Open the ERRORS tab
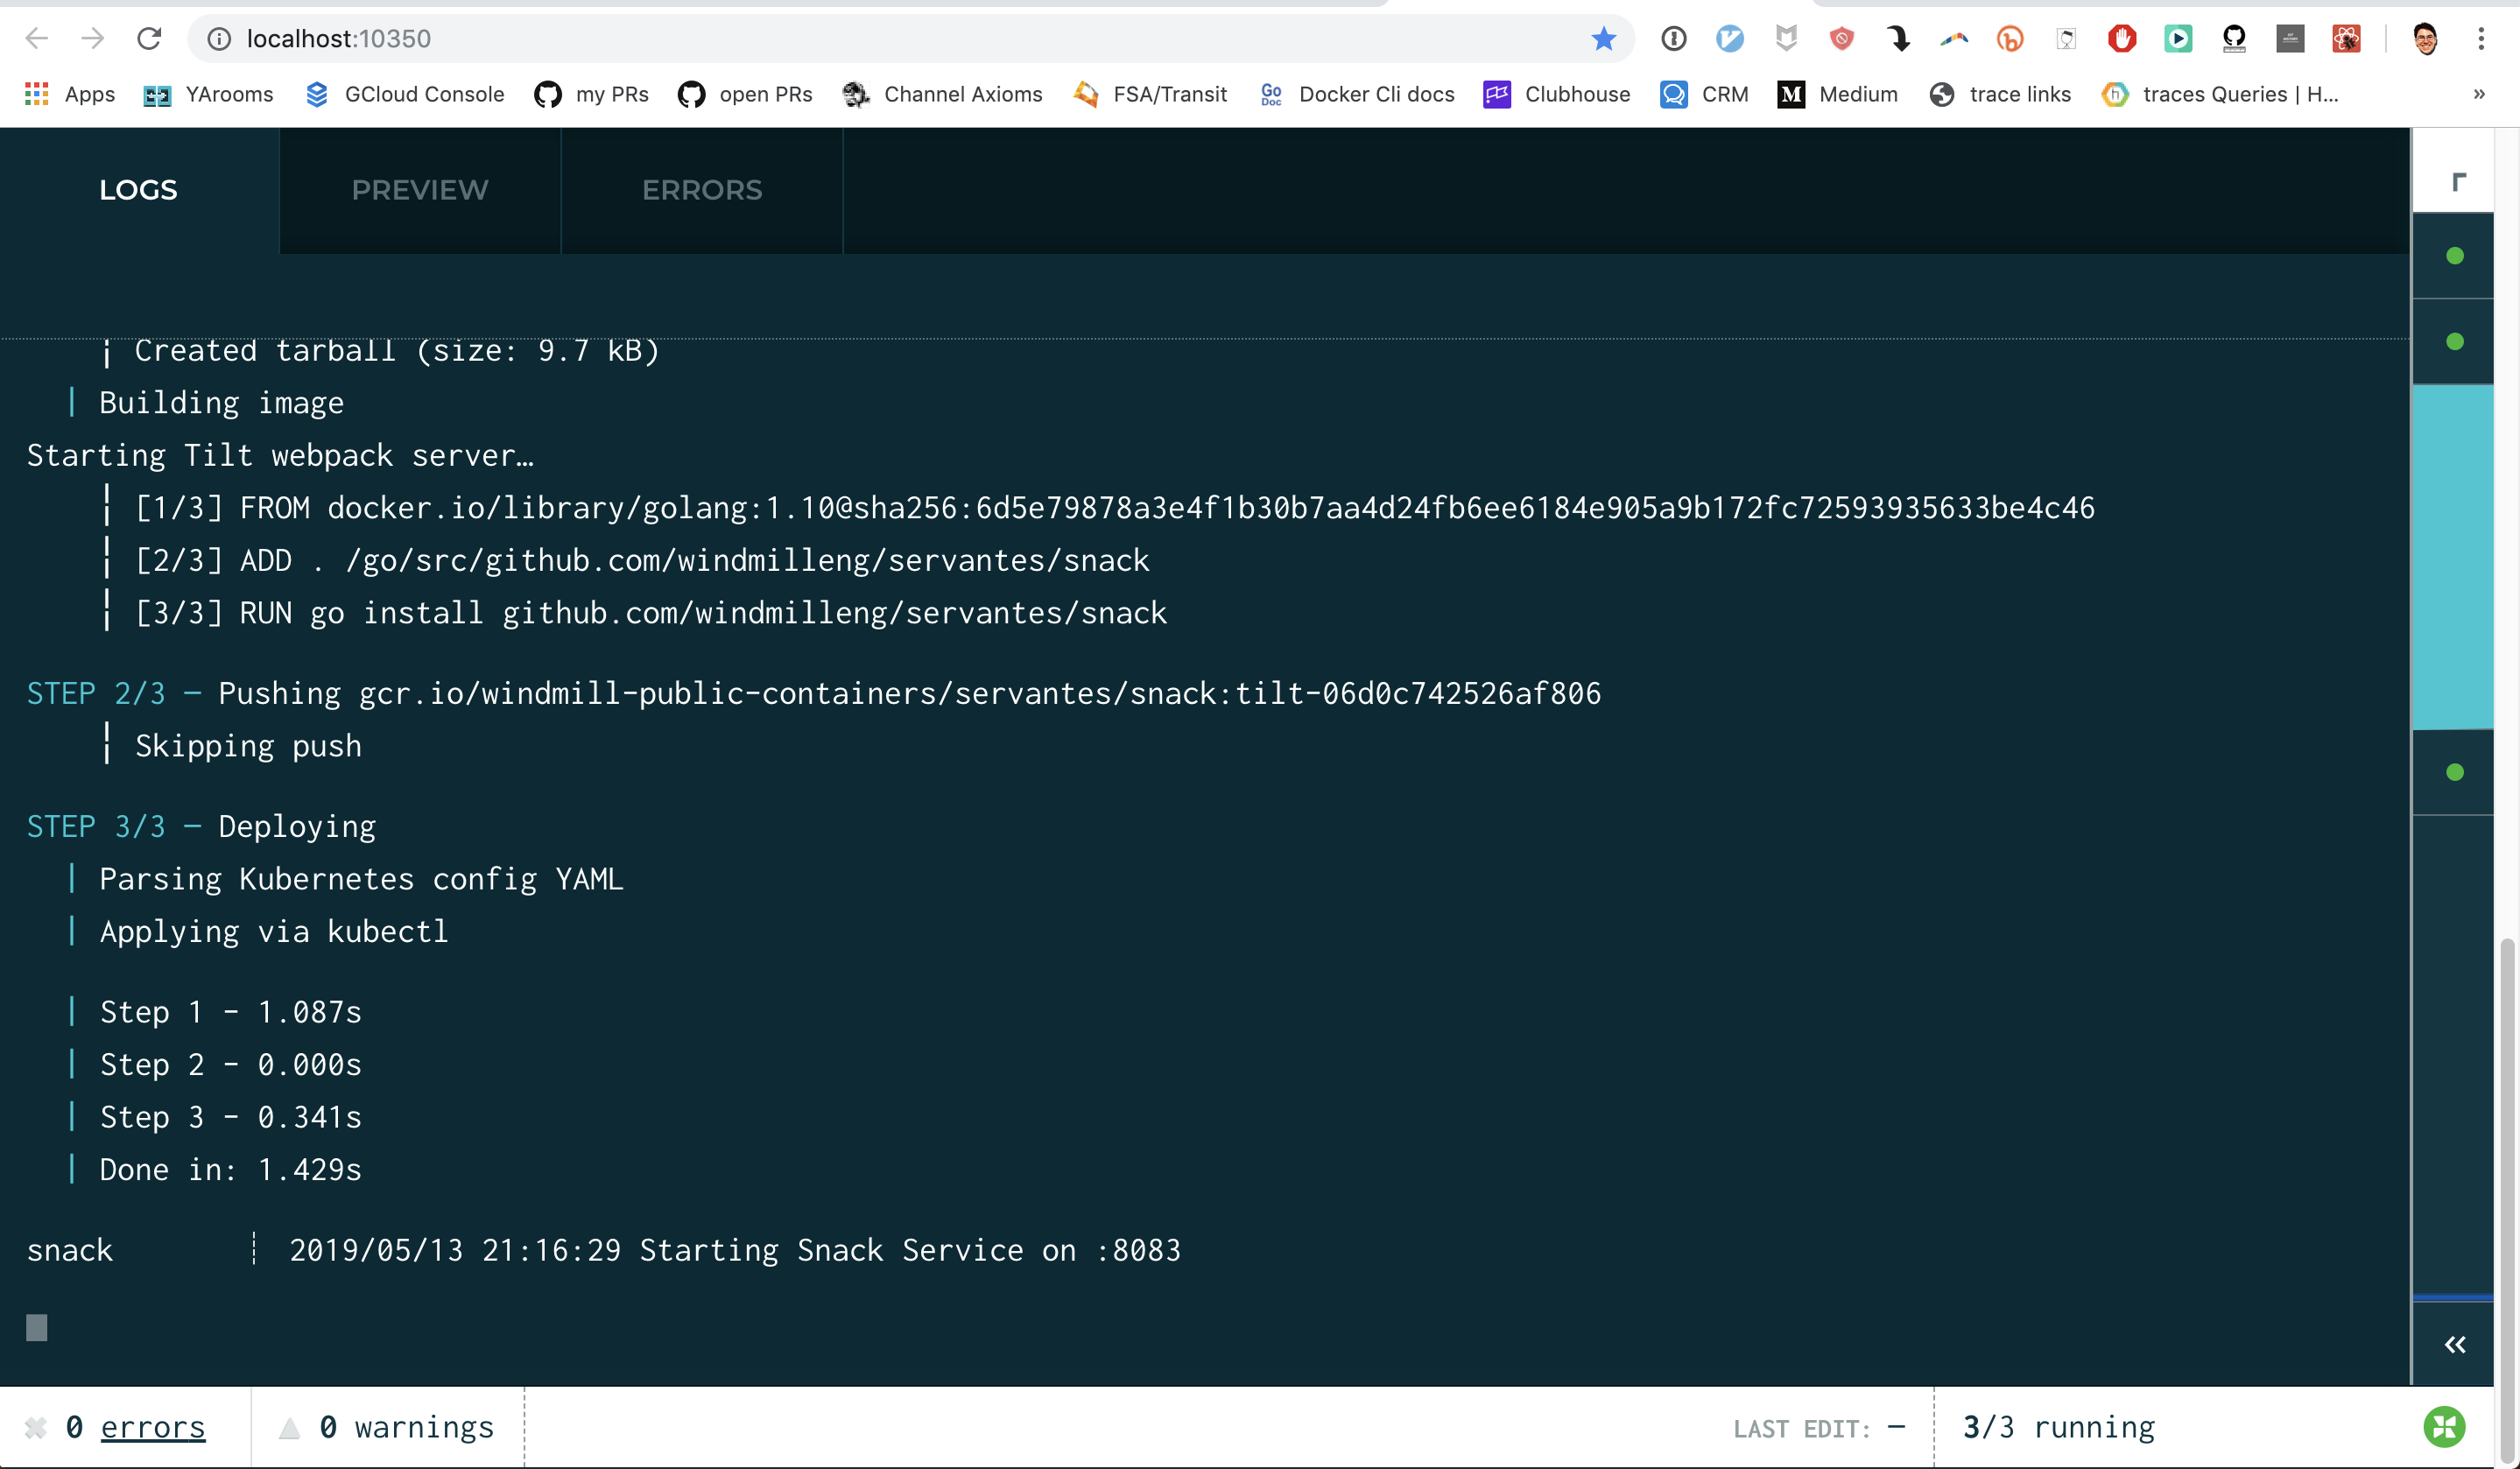Viewport: 2520px width, 1469px height. click(x=702, y=190)
